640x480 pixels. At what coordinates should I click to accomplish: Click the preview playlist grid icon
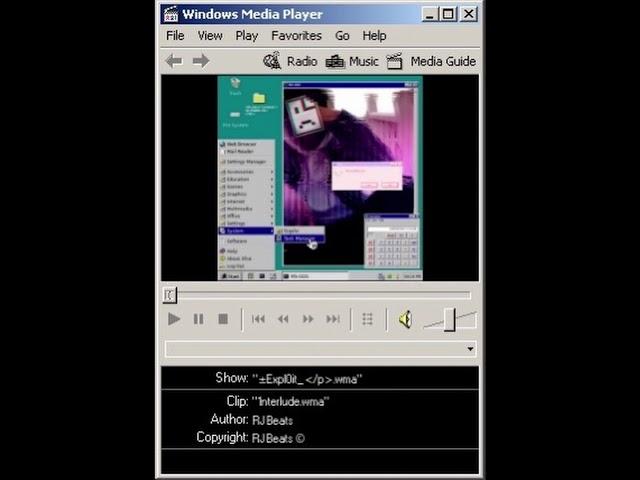click(367, 319)
